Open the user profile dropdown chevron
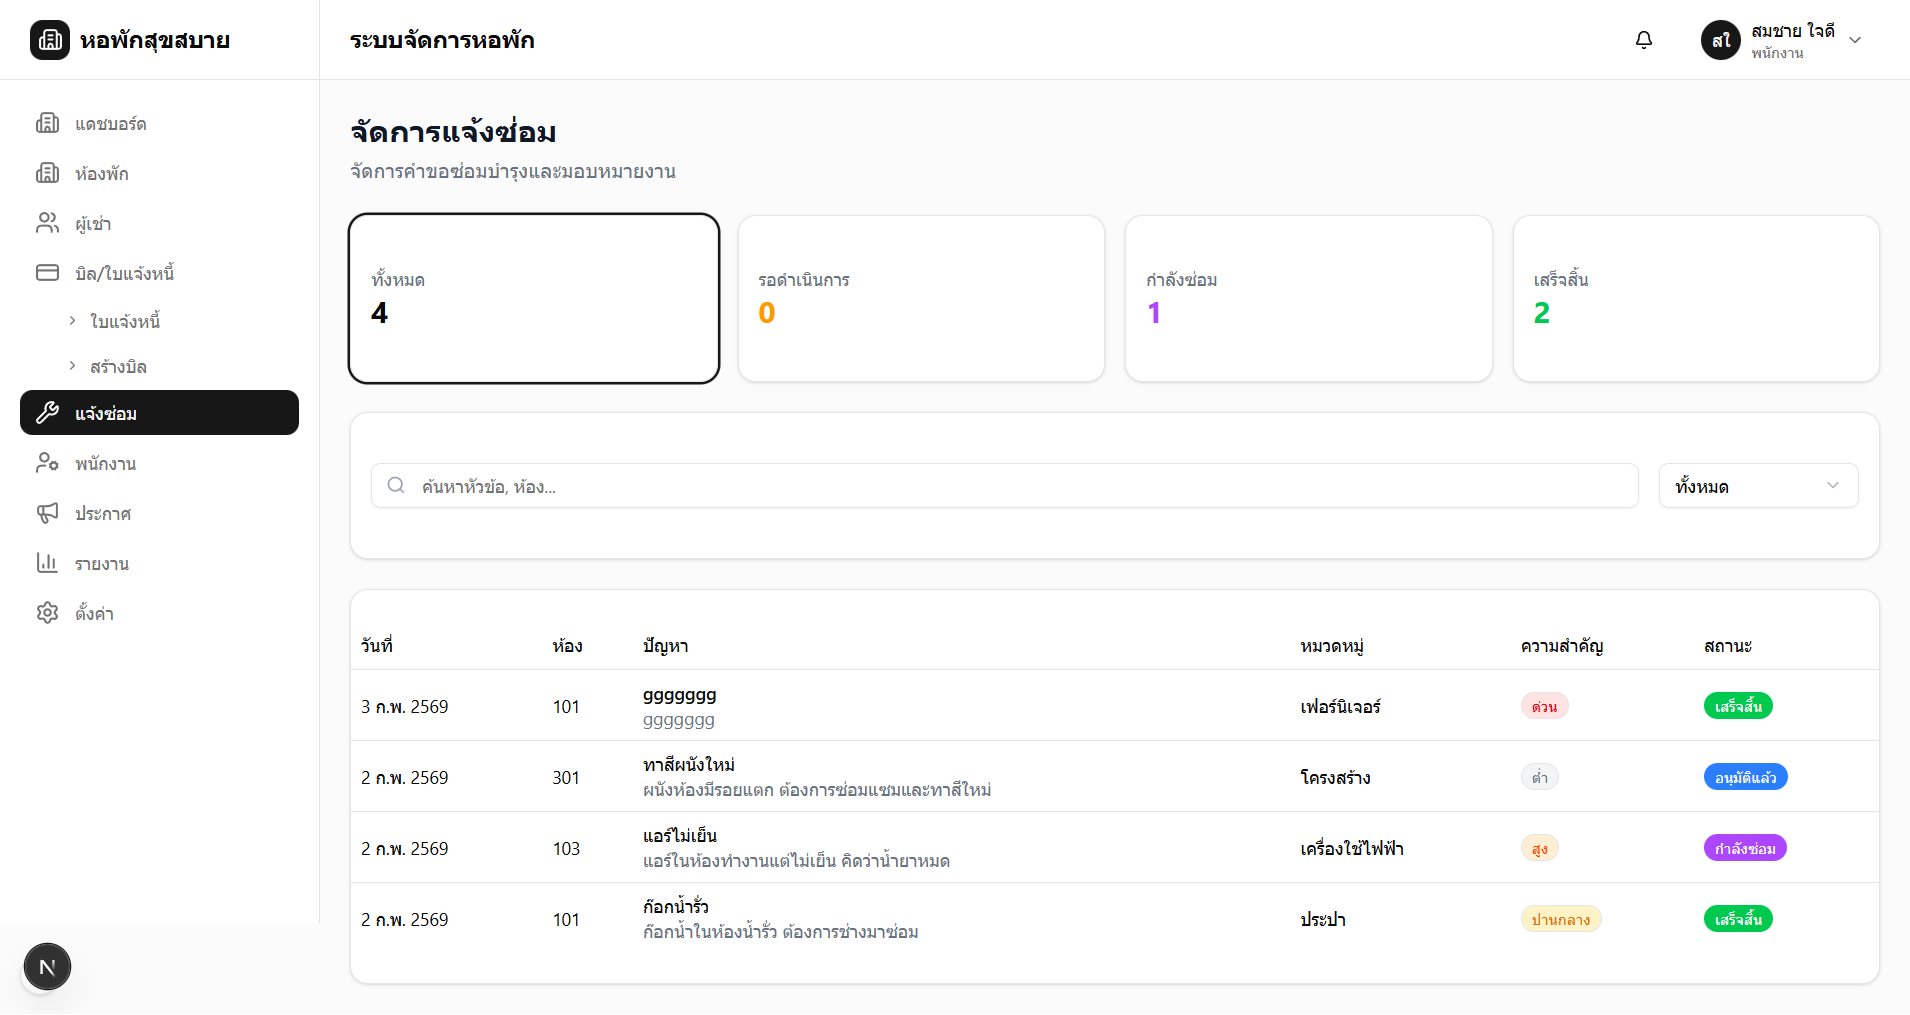The image size is (1910, 1015). (x=1855, y=40)
